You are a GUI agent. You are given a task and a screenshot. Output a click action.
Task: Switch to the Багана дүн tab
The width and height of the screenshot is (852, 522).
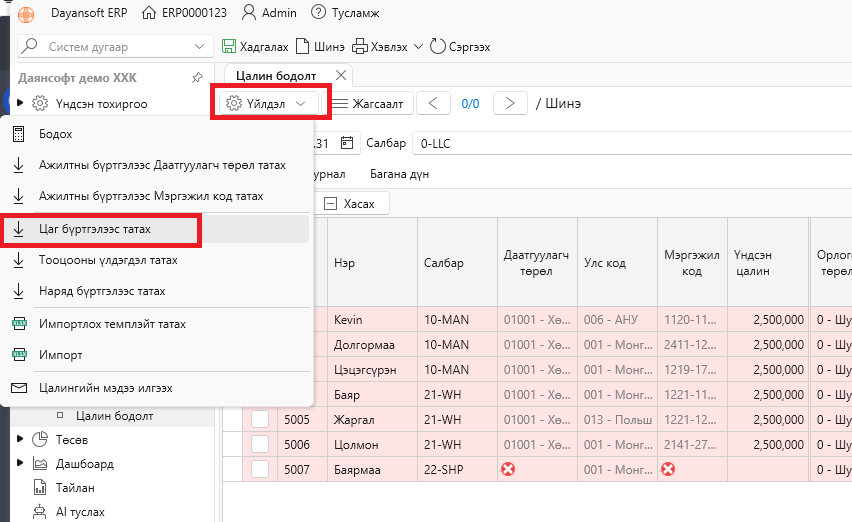(x=399, y=174)
